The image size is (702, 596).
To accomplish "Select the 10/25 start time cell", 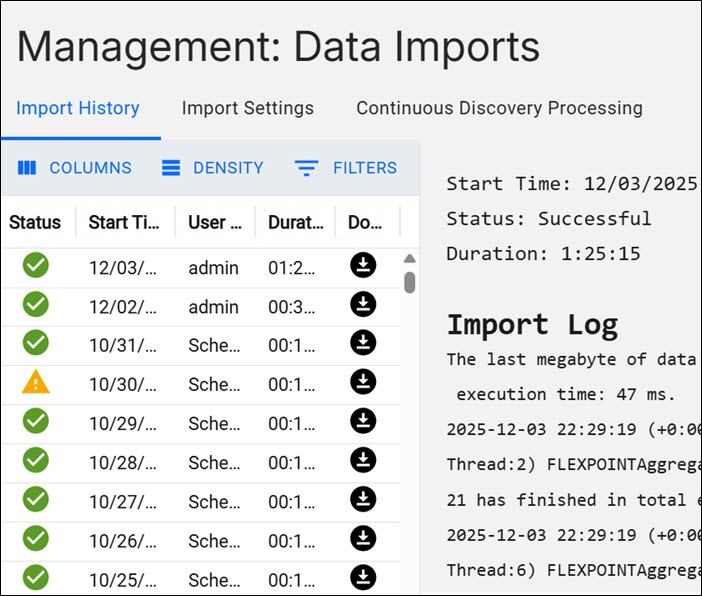I will (x=123, y=580).
